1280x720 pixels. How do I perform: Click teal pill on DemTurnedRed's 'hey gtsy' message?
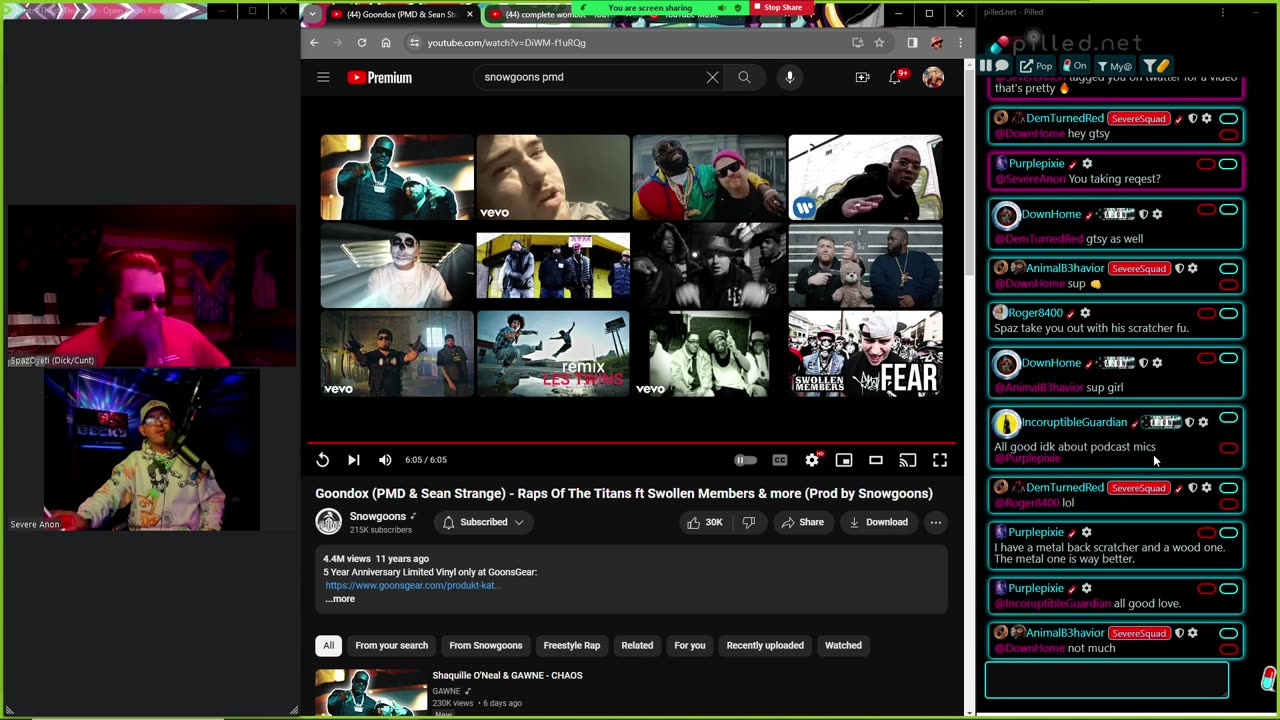[x=1228, y=119]
